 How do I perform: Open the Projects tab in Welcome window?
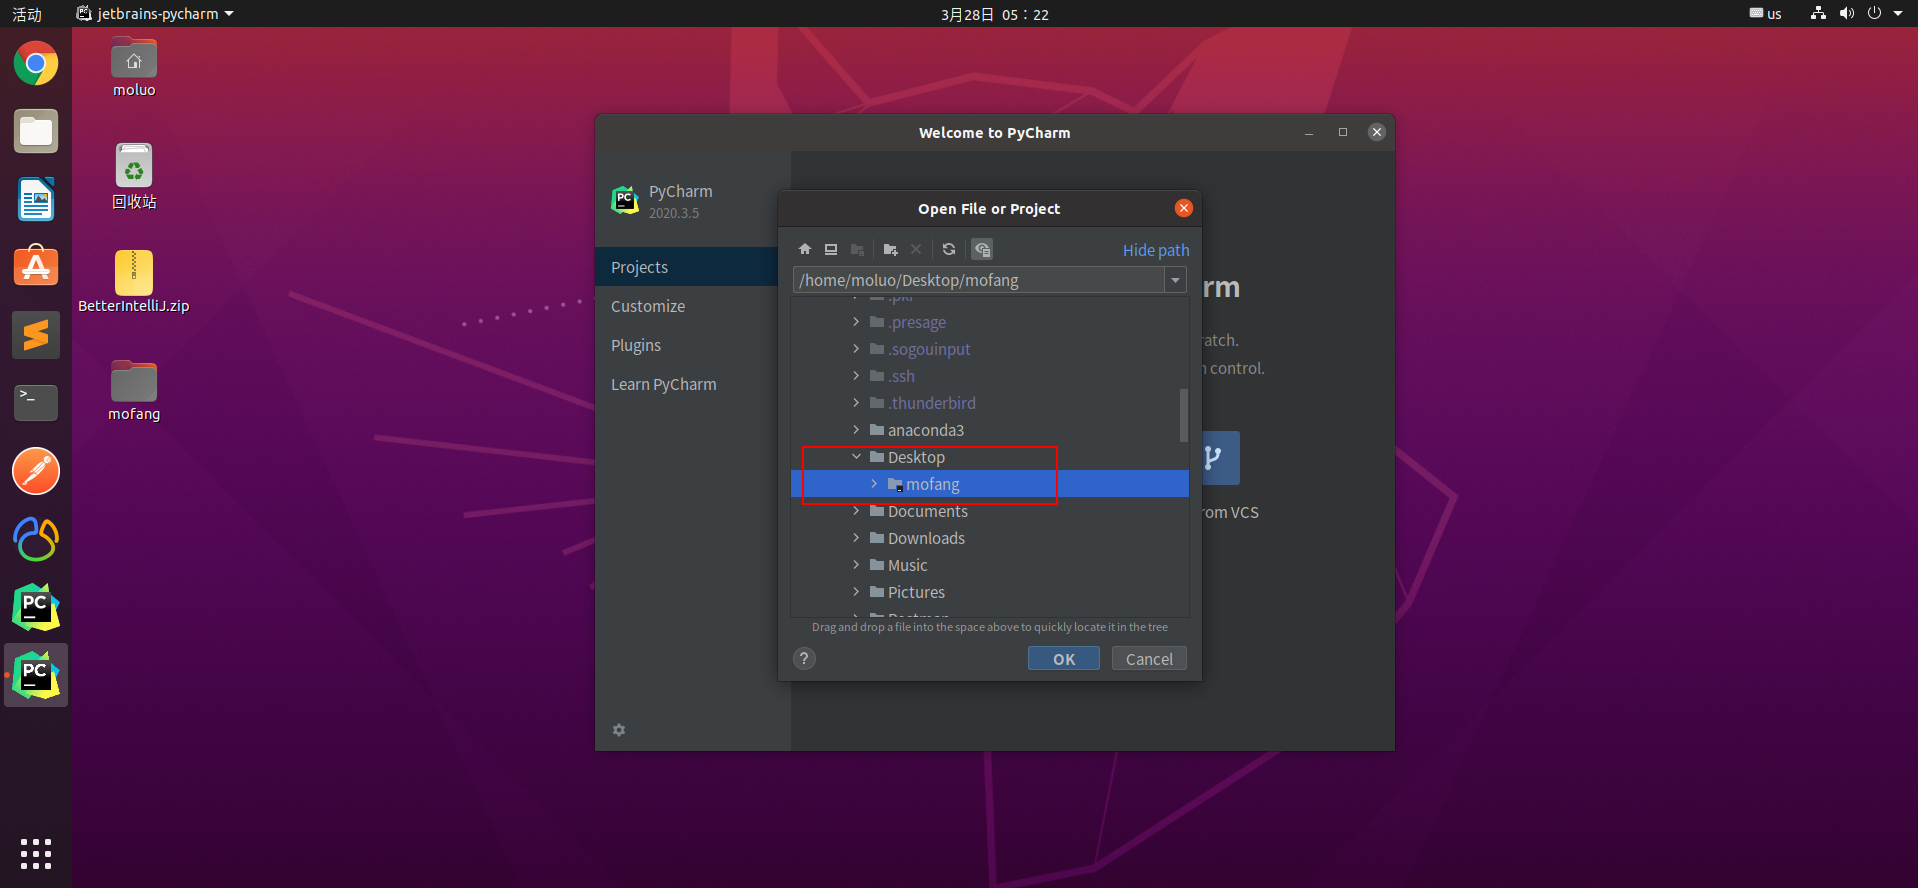tap(686, 267)
